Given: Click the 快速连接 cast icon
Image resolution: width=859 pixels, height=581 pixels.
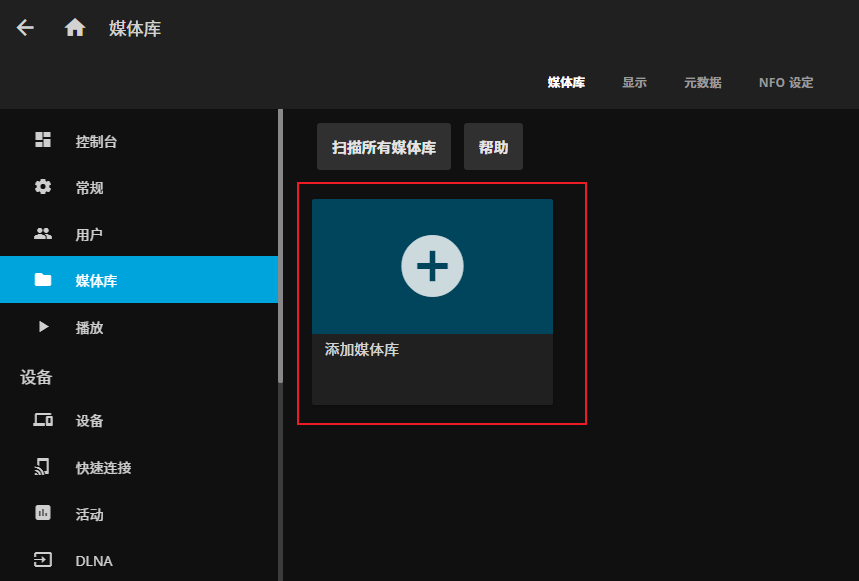Looking at the screenshot, I should (42, 467).
